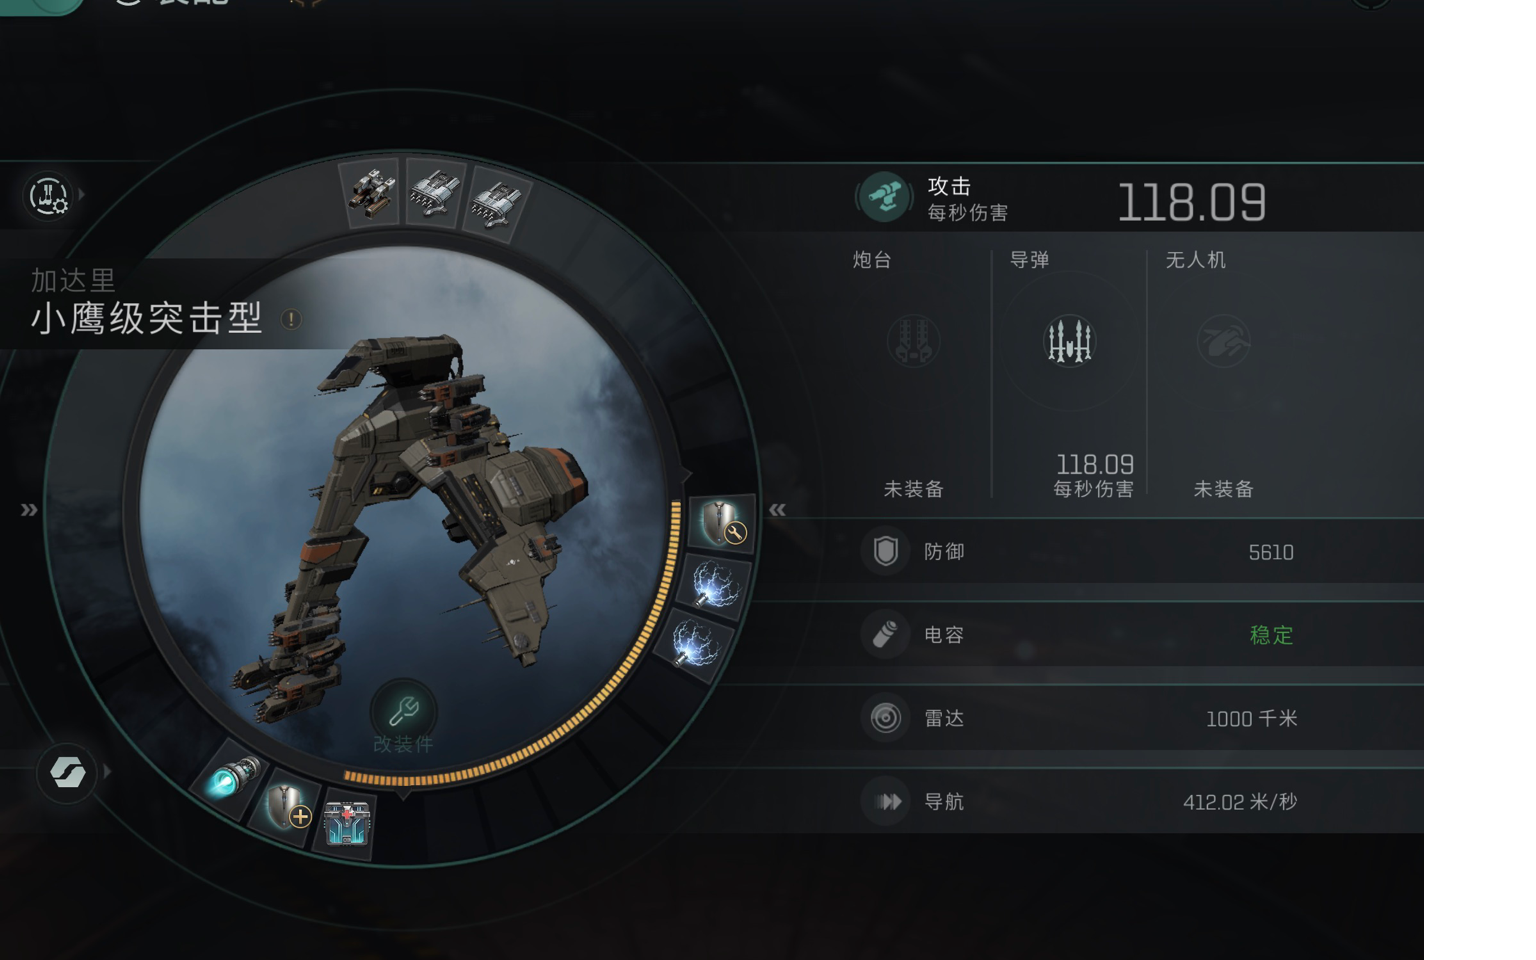Collapse stats panel with left double chevron

pos(777,510)
